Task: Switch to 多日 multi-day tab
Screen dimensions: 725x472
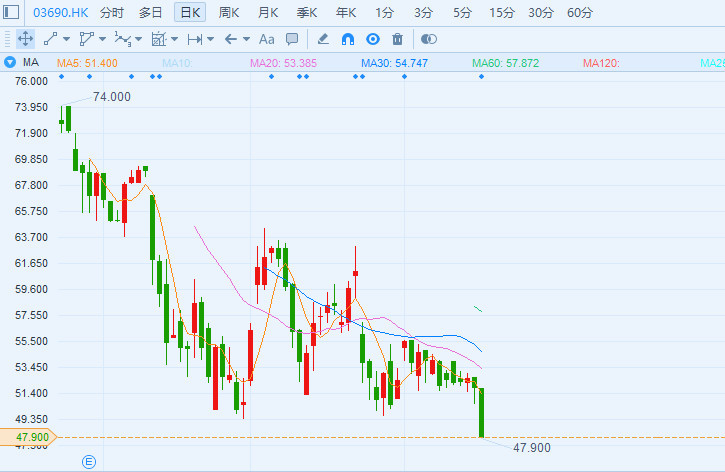Action: (150, 13)
